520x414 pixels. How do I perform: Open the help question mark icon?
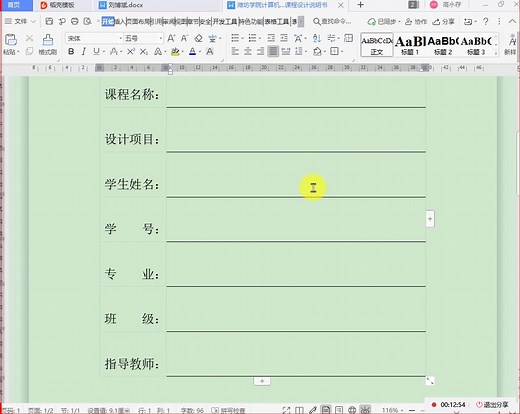(x=486, y=22)
